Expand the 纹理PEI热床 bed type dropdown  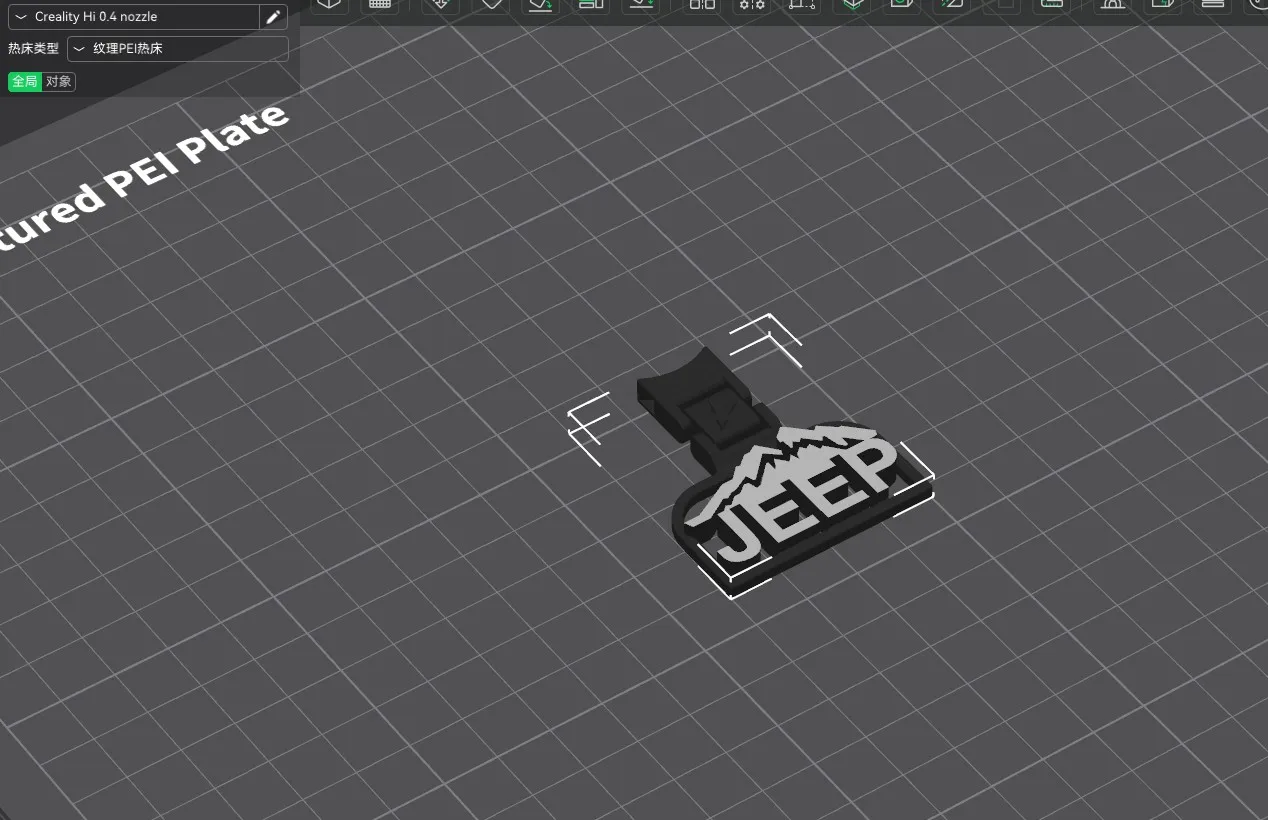(178, 49)
